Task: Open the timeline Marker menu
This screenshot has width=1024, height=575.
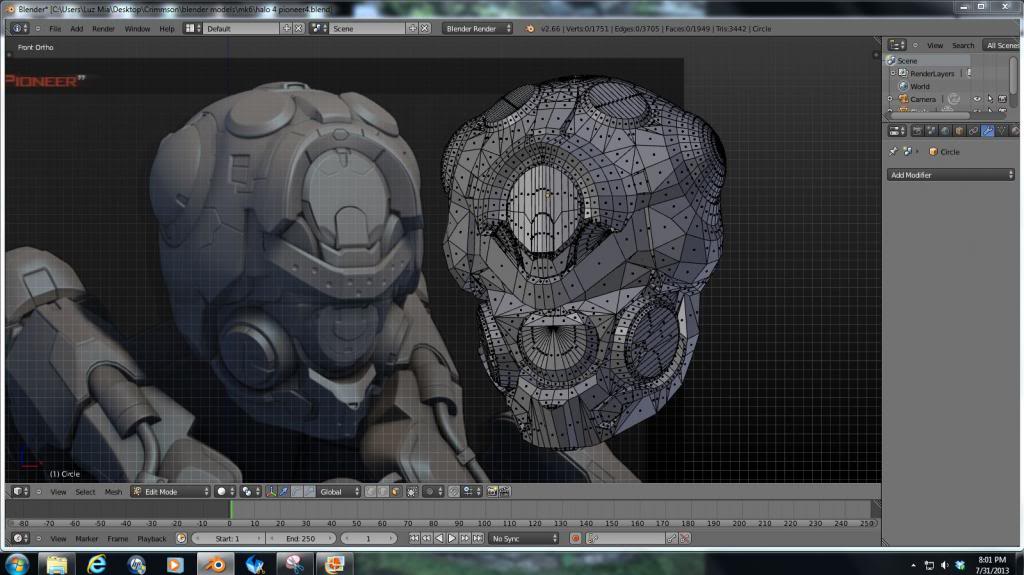Action: 86,539
